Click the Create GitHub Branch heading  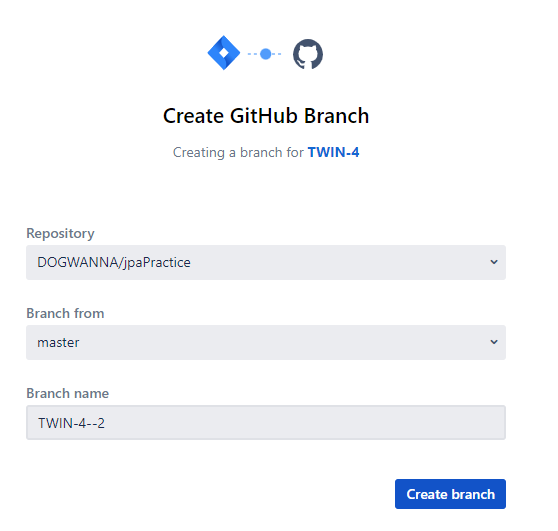click(266, 116)
